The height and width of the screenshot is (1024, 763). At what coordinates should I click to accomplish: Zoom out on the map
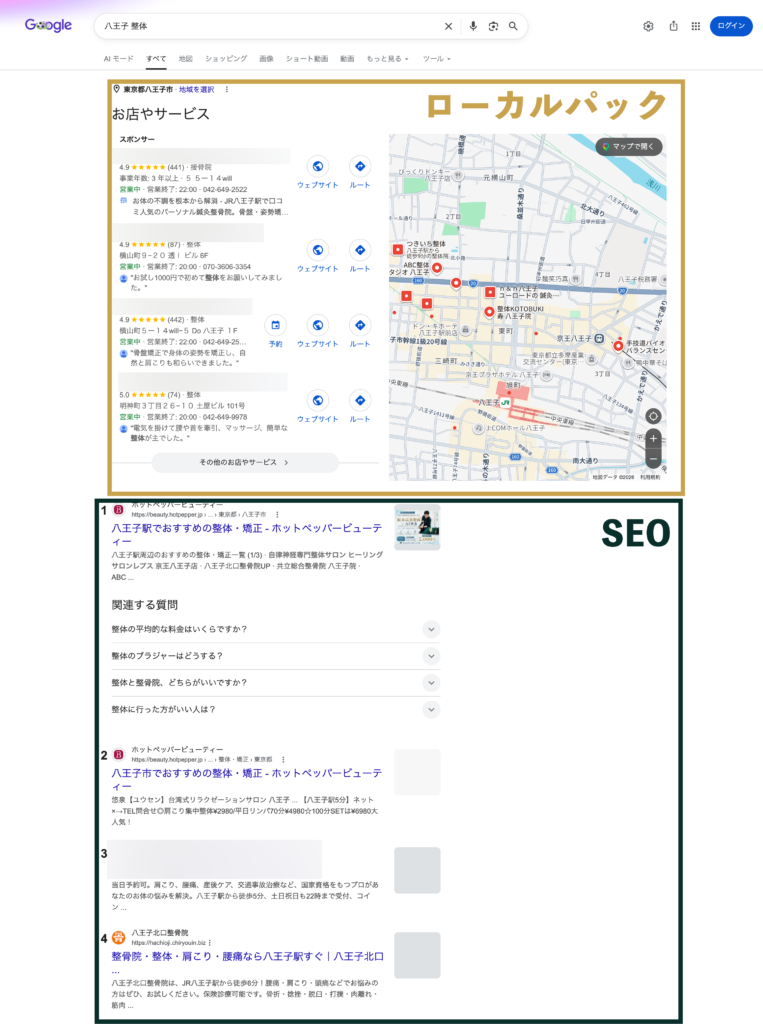coord(653,458)
